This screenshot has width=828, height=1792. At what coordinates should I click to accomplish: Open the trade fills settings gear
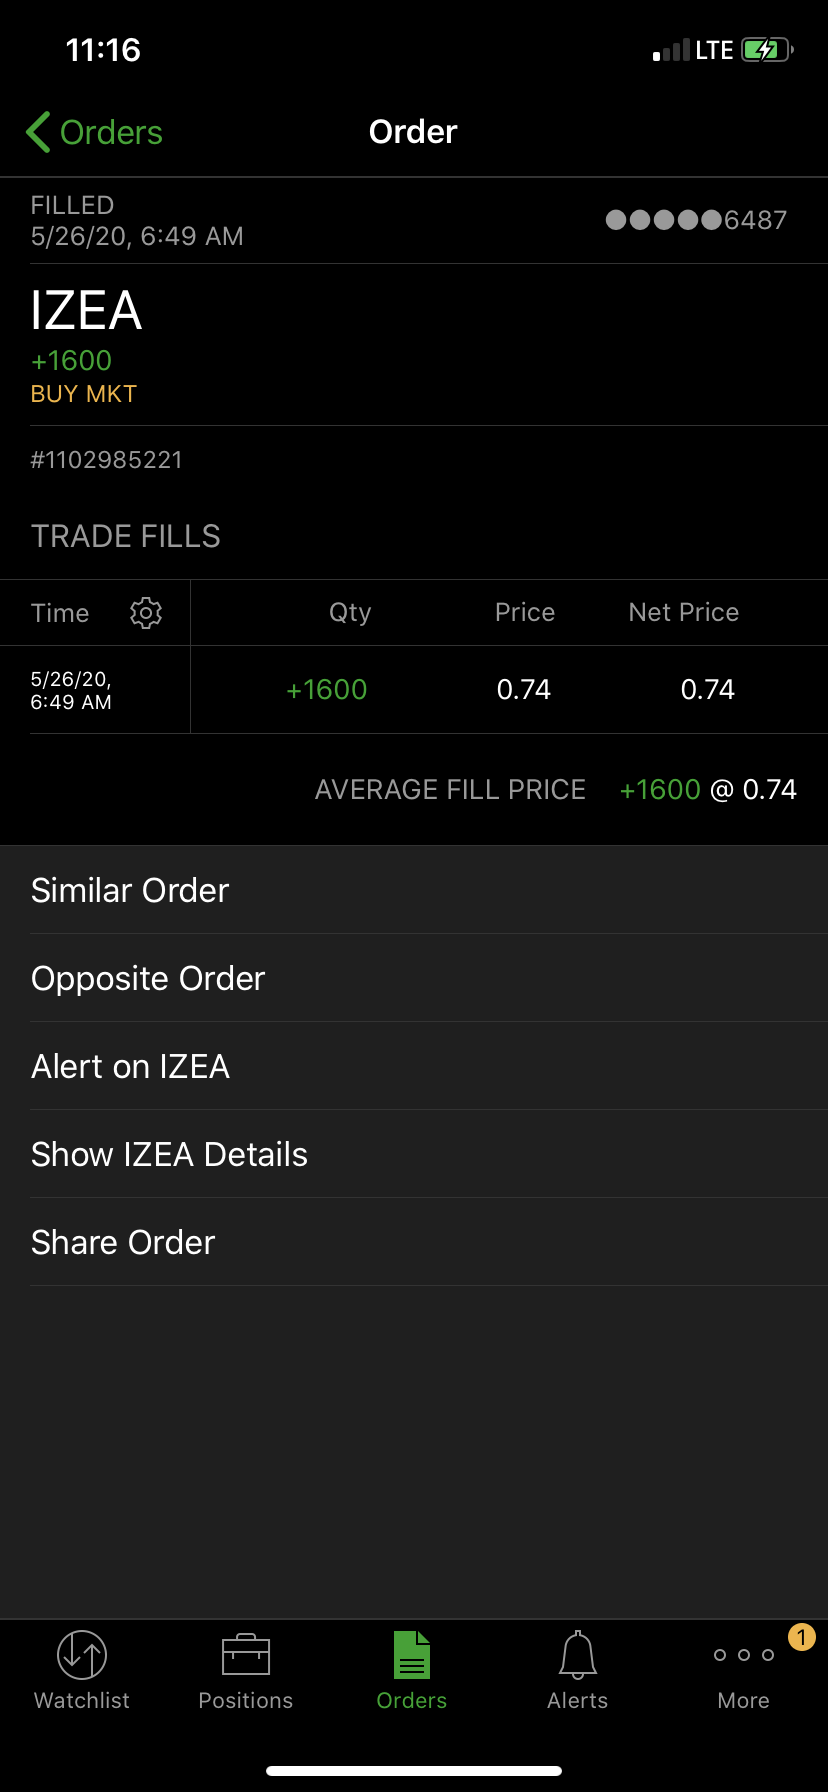tap(146, 613)
